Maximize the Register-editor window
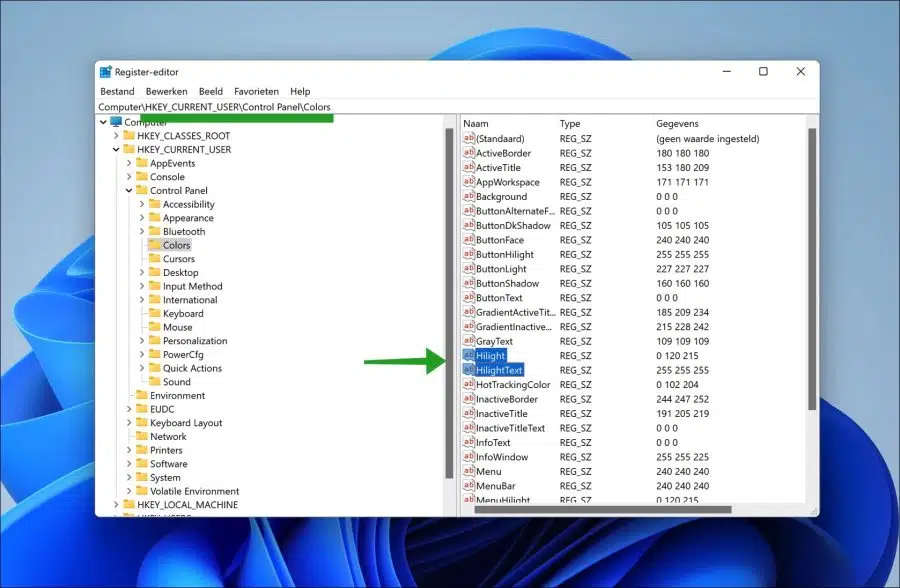The width and height of the screenshot is (900, 588). pos(763,71)
